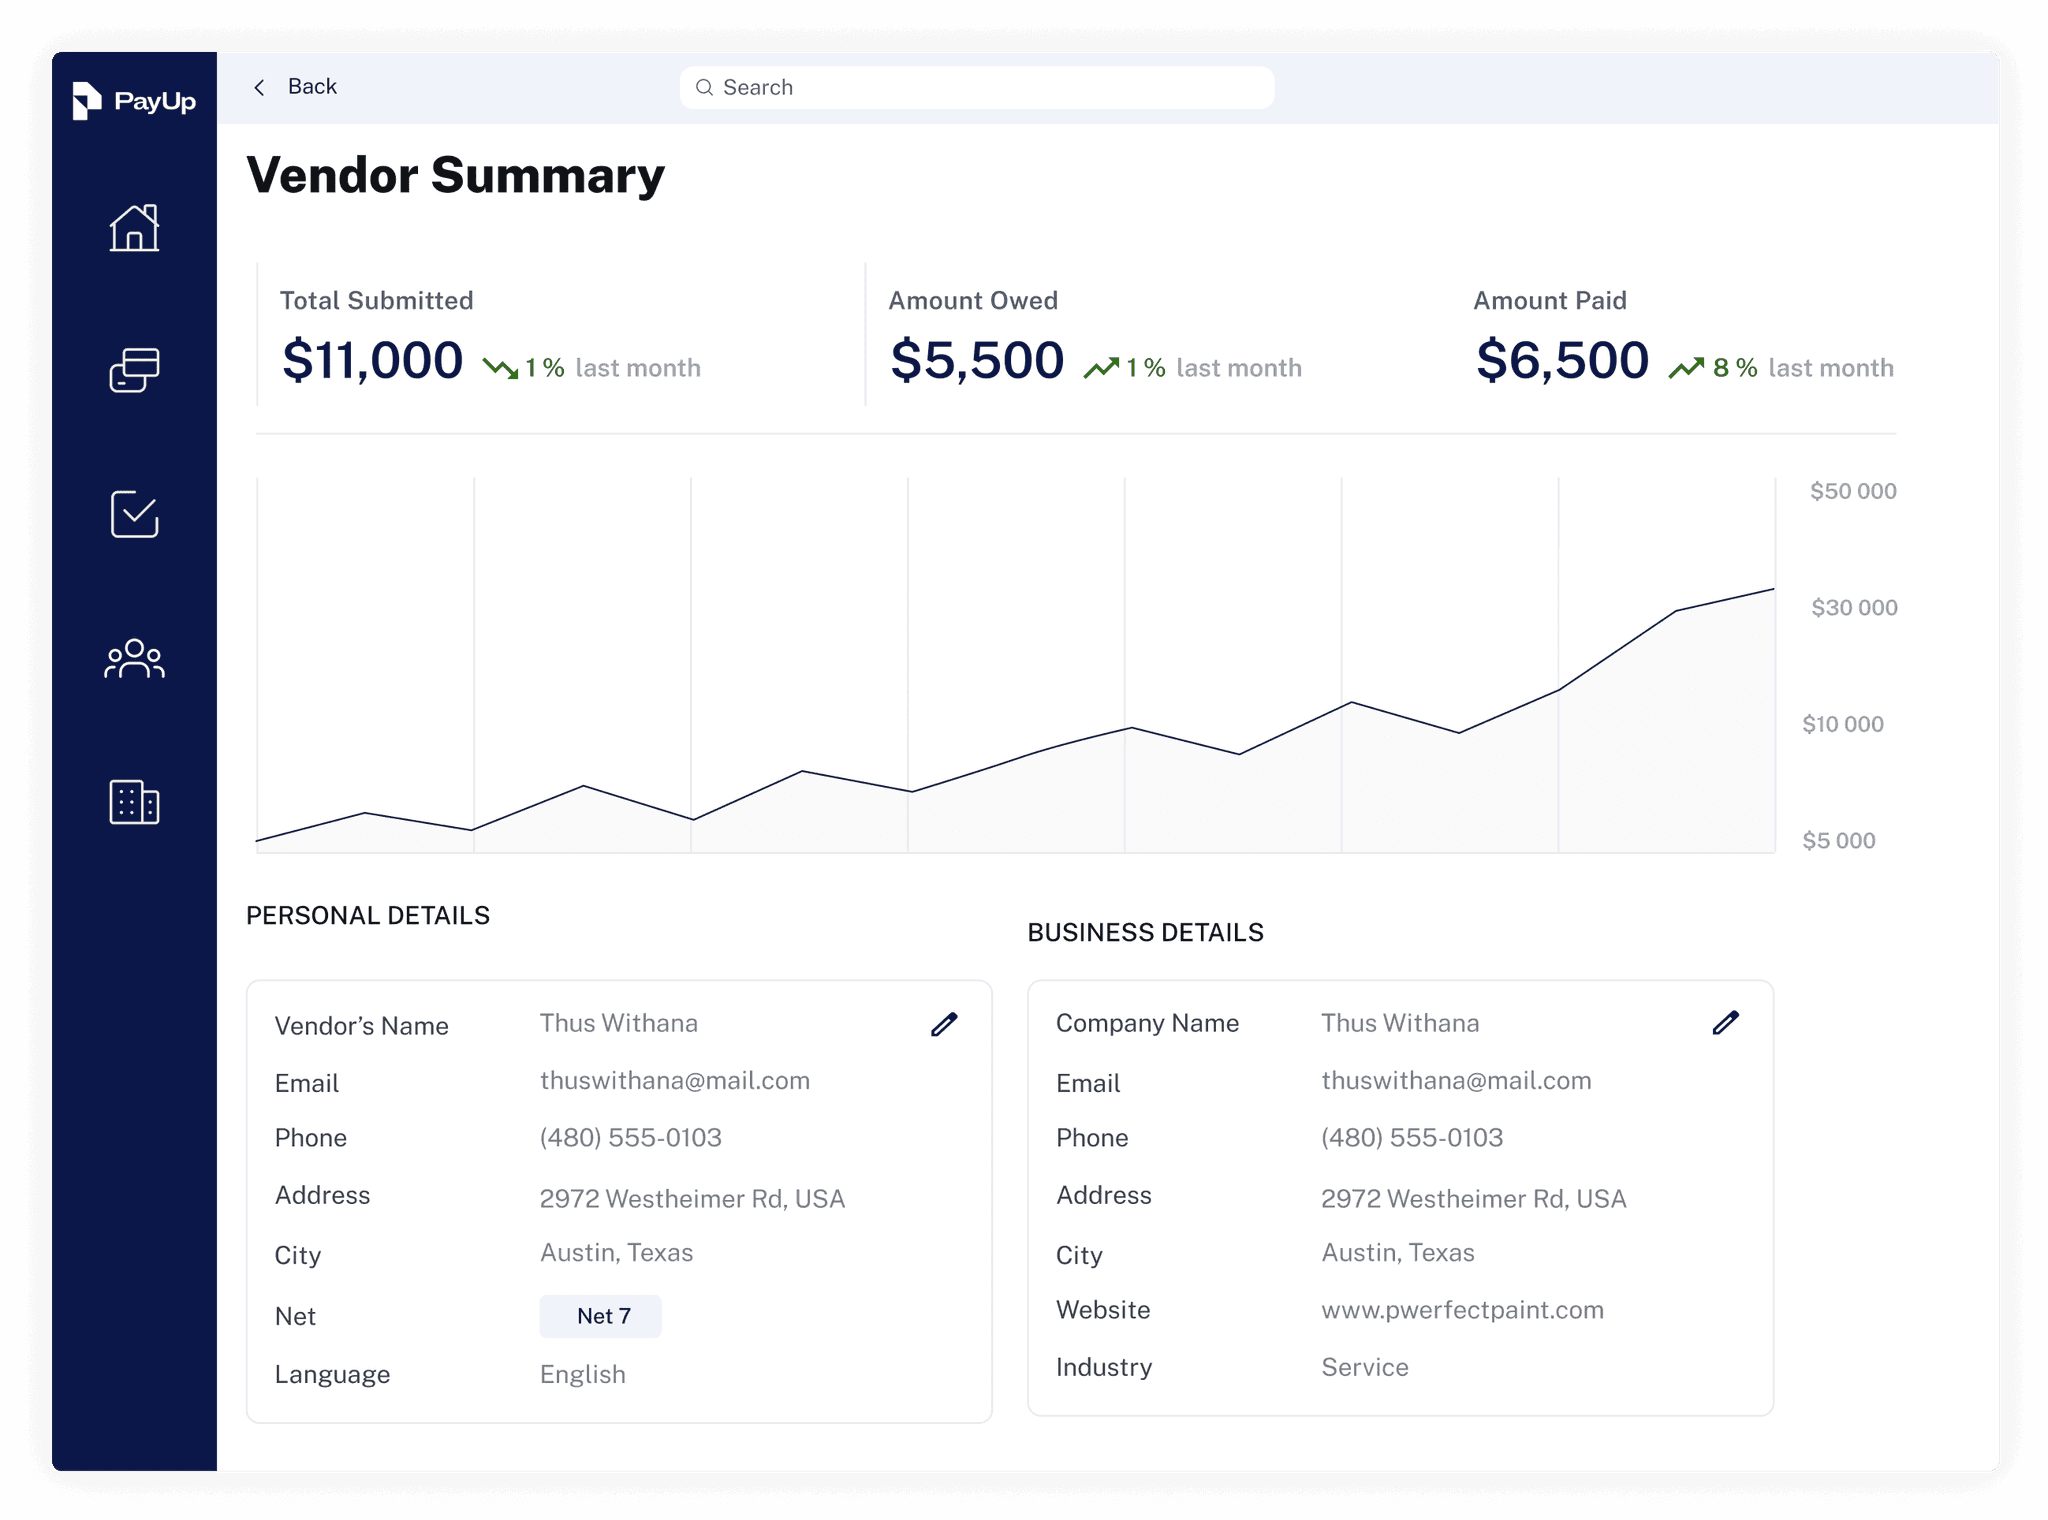2048x1520 pixels.
Task: Click the personal email thuswithana@mail.com
Action: pyautogui.click(x=675, y=1081)
